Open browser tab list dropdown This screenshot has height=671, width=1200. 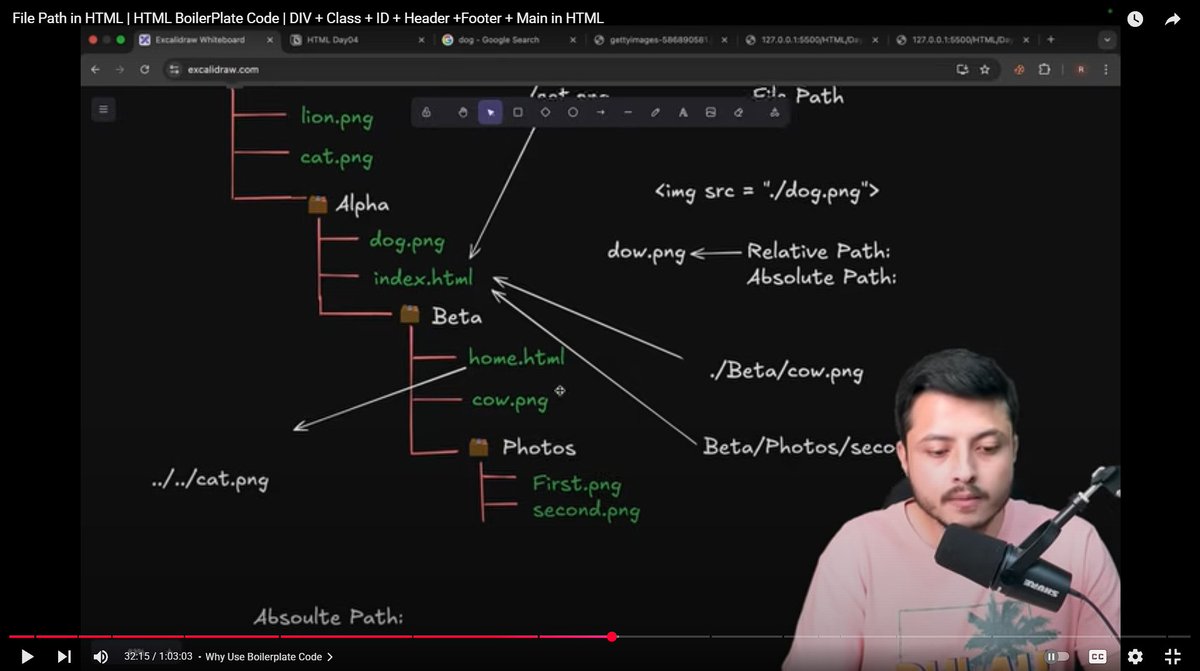[1107, 40]
